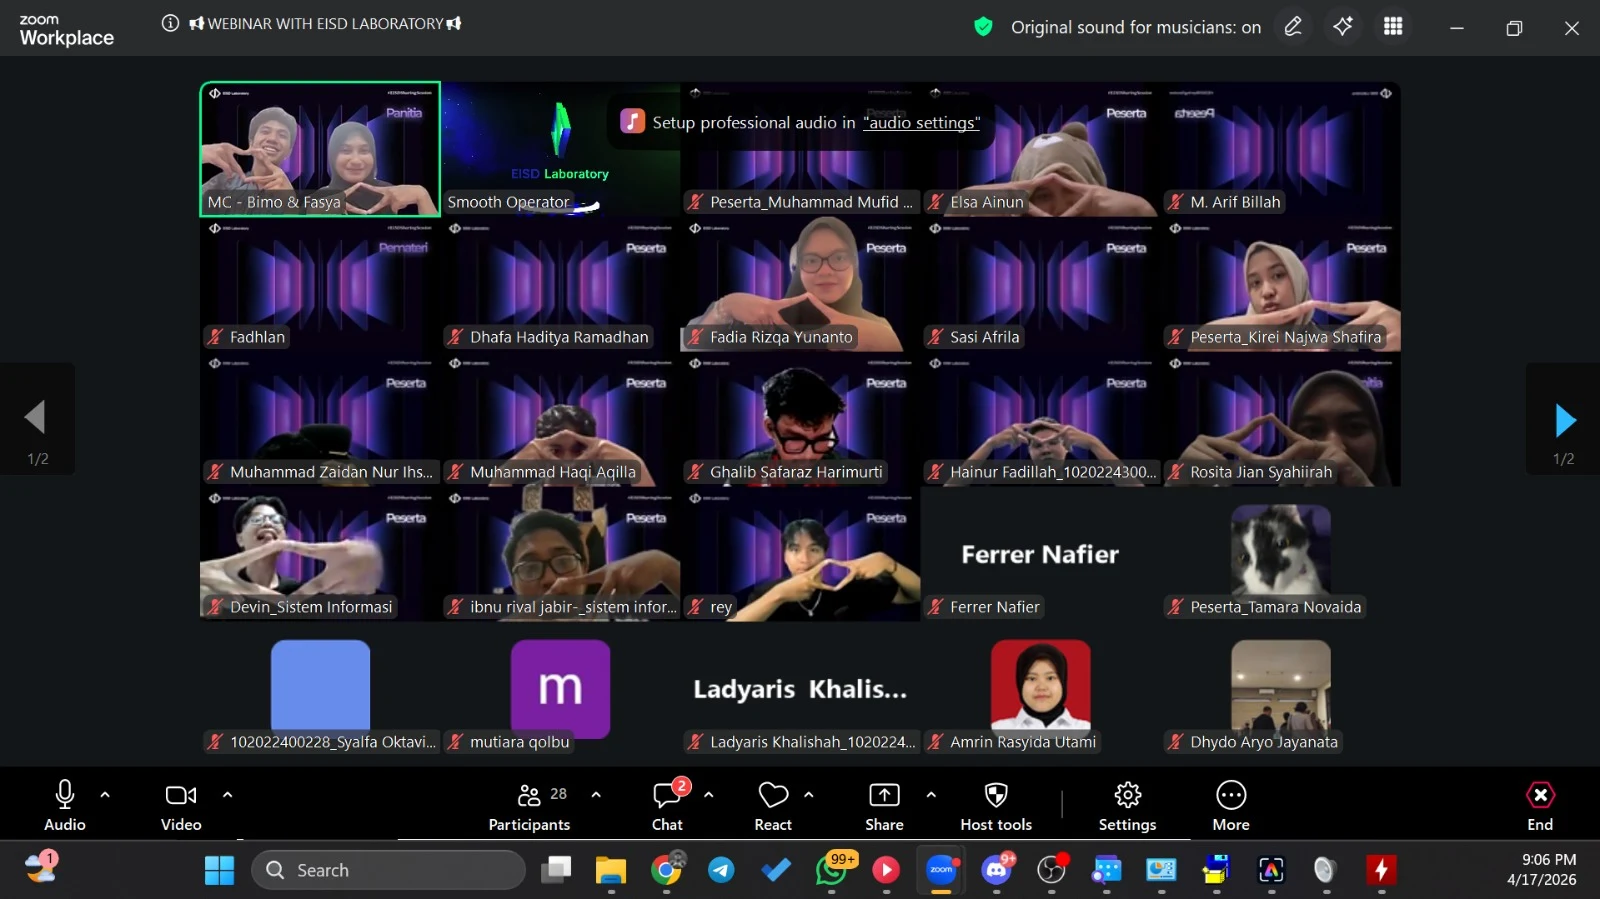Click muted mic icon of mutiara qolbu

click(x=456, y=742)
